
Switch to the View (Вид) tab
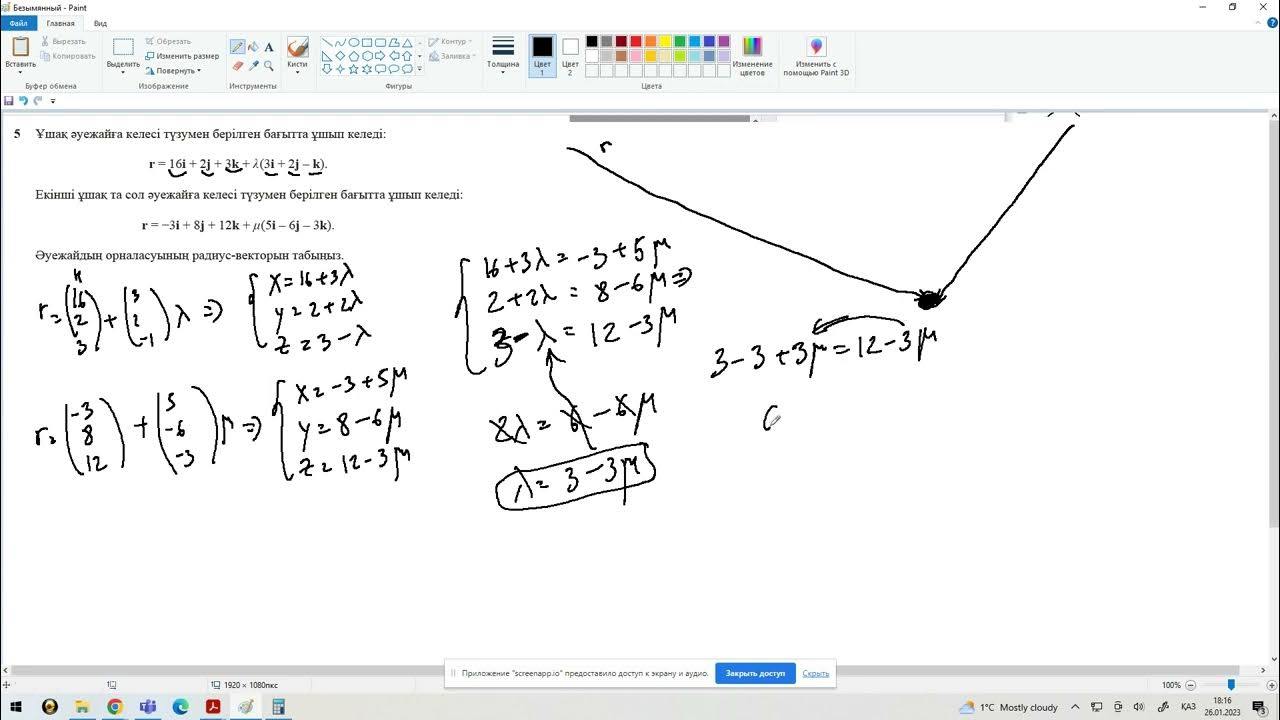(100, 23)
